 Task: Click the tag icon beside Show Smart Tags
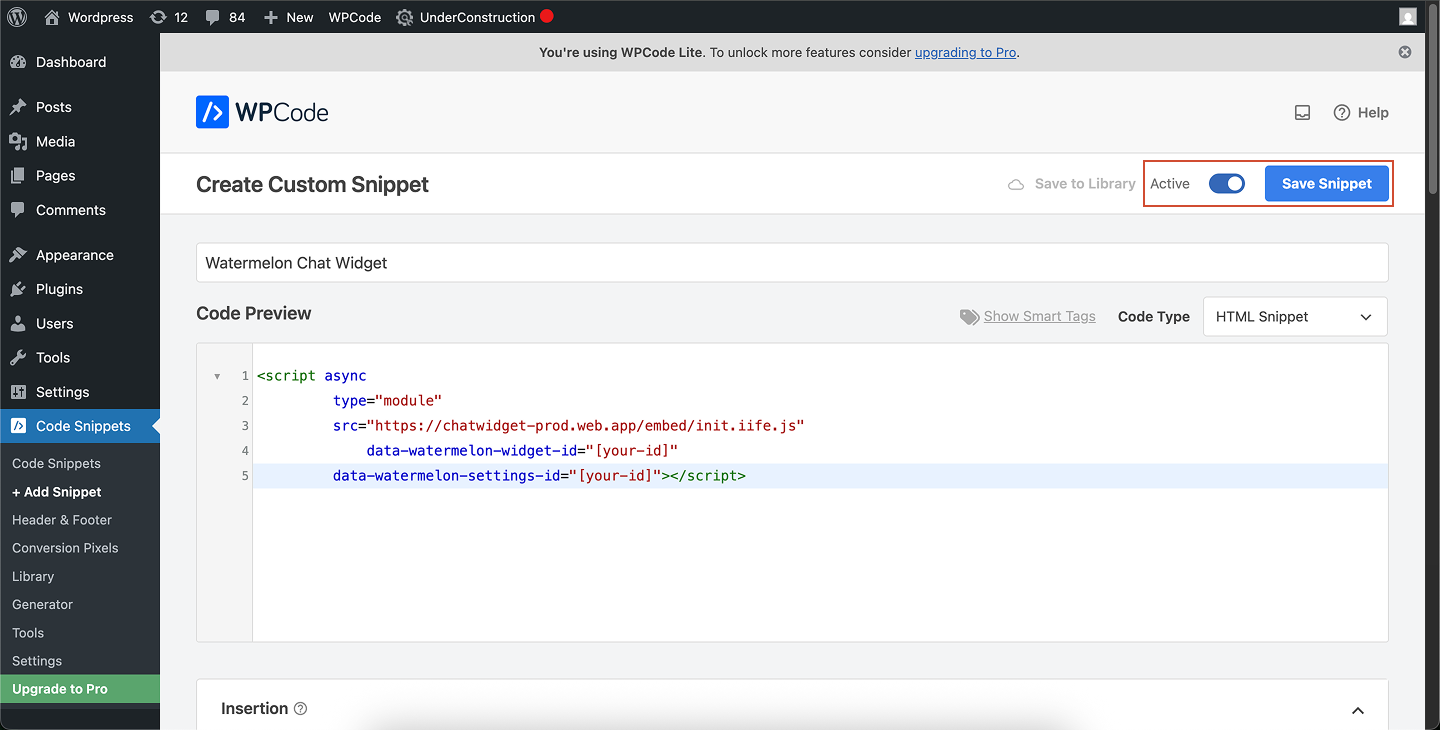968,316
